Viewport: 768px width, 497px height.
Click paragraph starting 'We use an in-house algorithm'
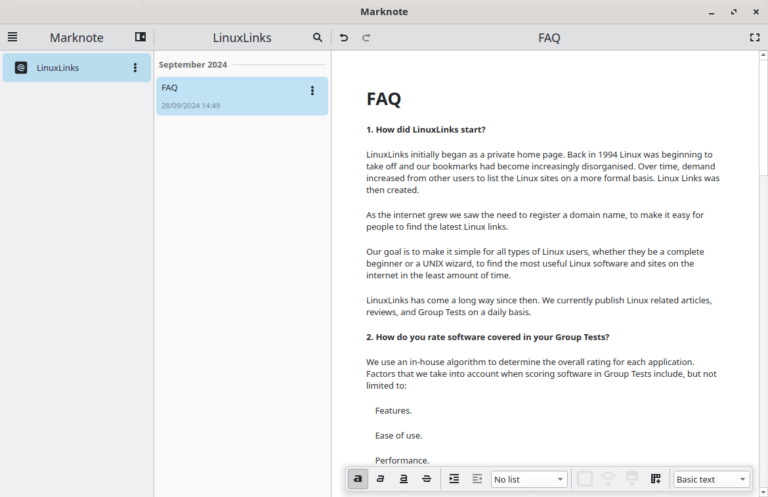pos(541,374)
